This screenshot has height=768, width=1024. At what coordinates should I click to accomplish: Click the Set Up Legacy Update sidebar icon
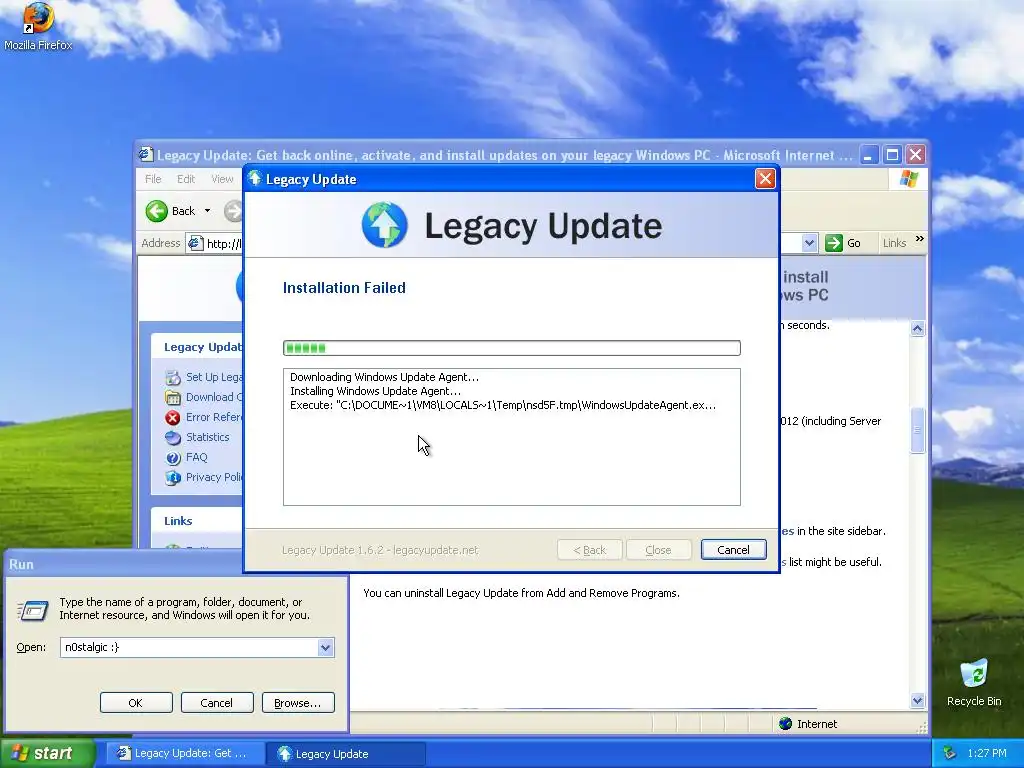click(x=172, y=377)
